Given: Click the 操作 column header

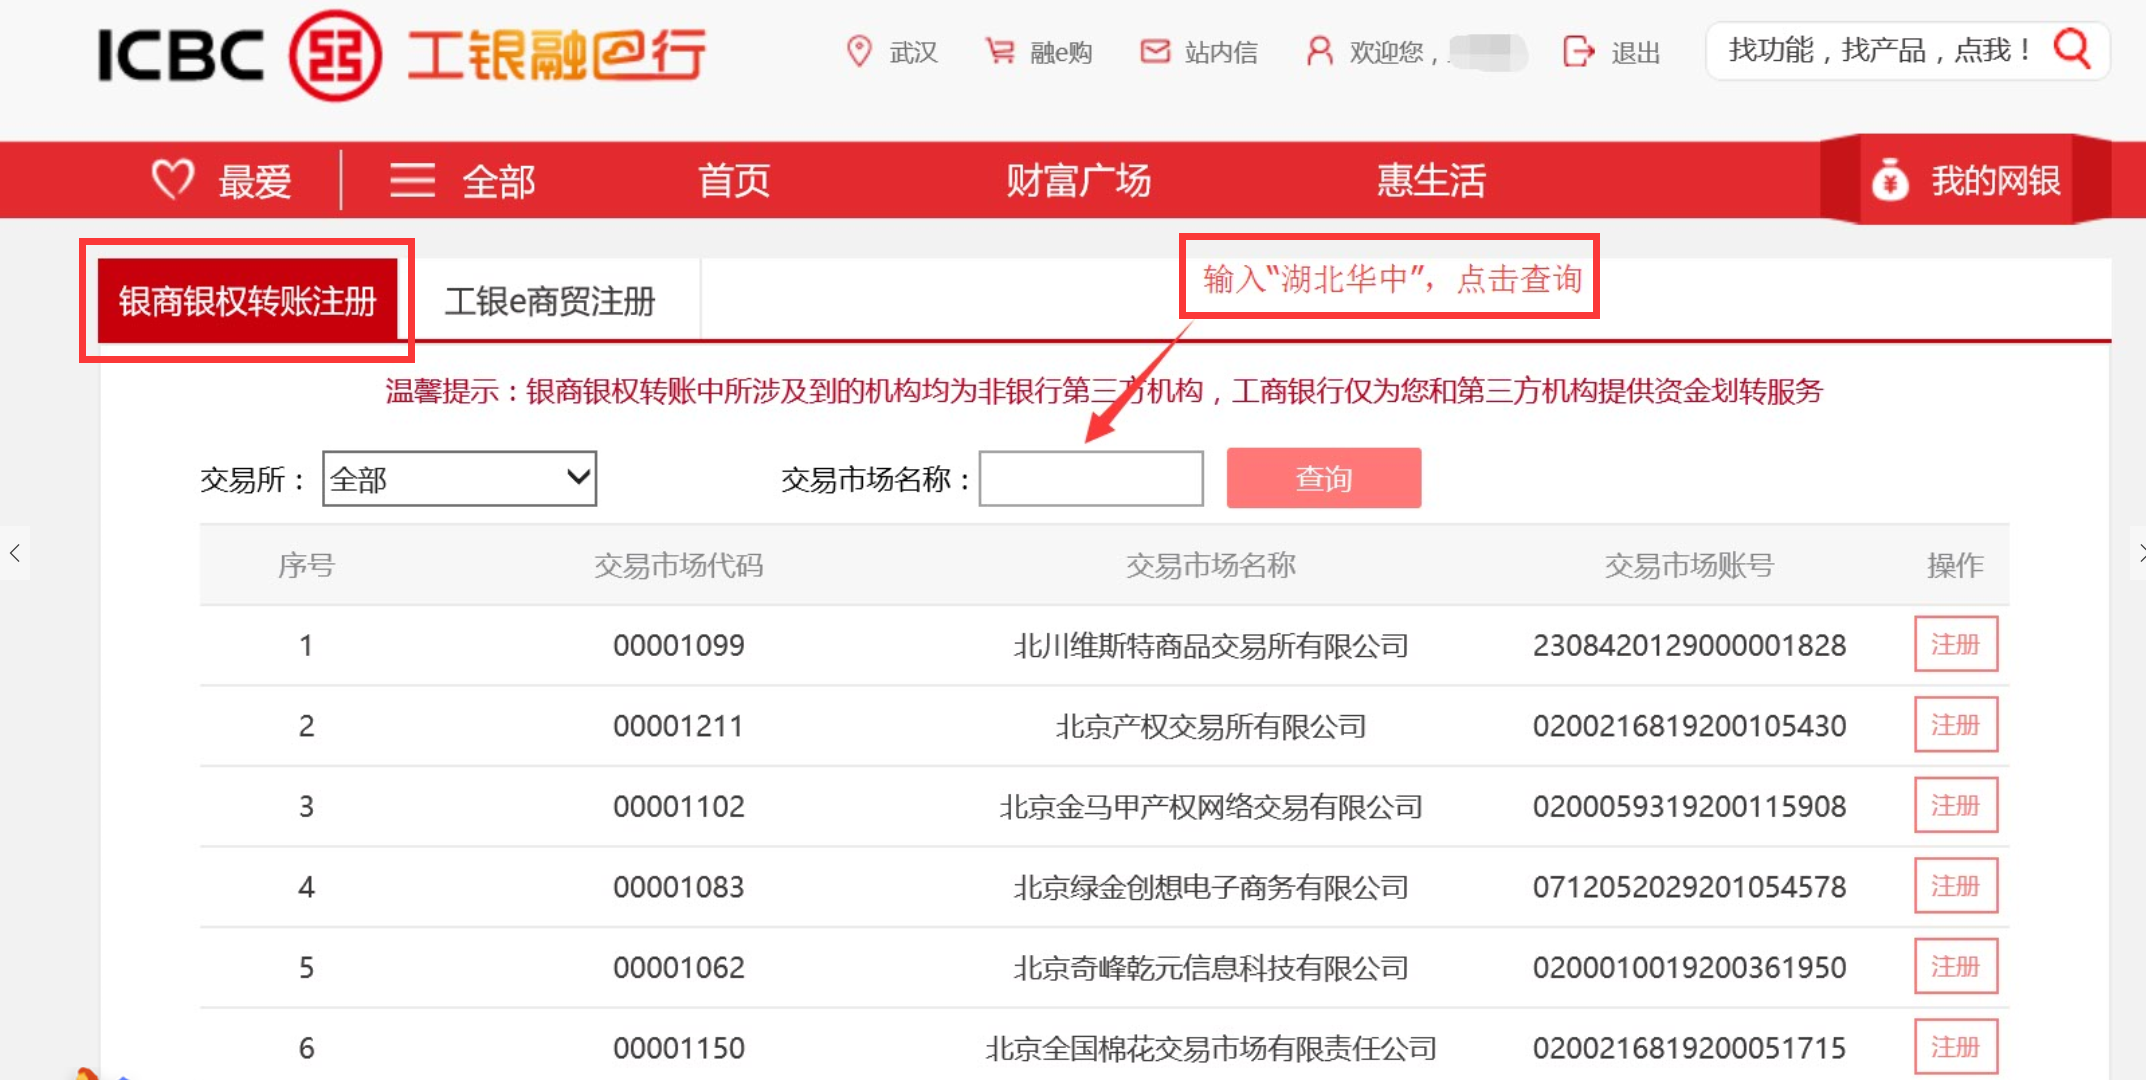Looking at the screenshot, I should point(1956,565).
